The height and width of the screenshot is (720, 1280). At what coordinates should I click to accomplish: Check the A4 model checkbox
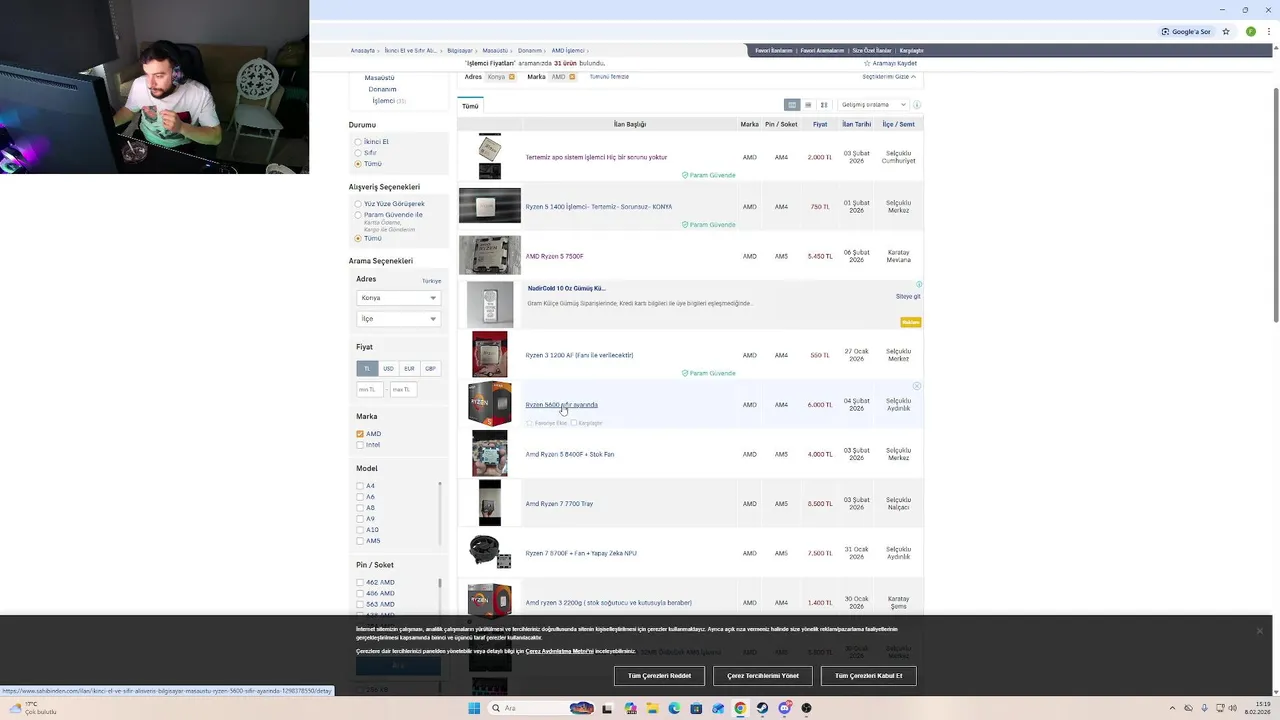(360, 486)
